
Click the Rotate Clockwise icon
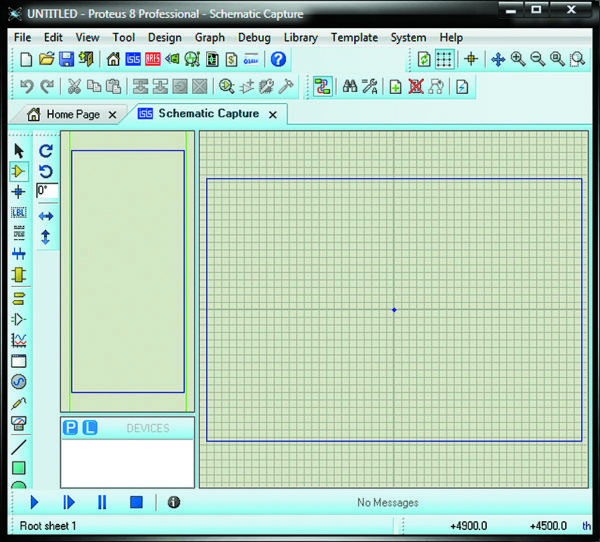(46, 151)
